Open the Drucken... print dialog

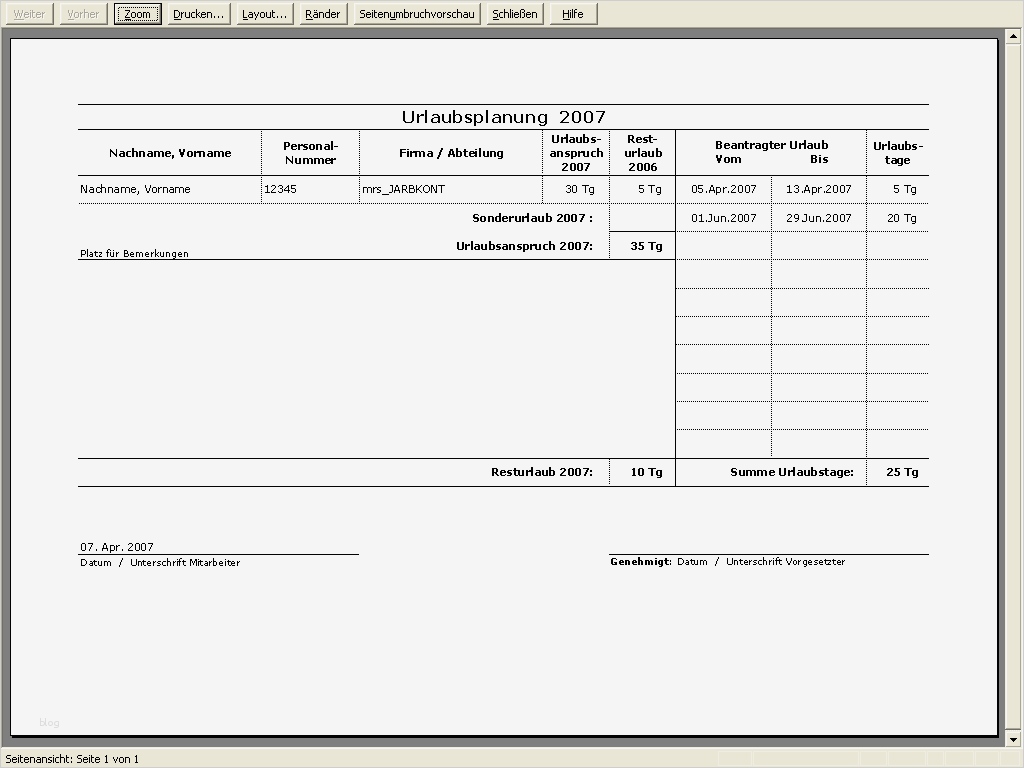[199, 14]
